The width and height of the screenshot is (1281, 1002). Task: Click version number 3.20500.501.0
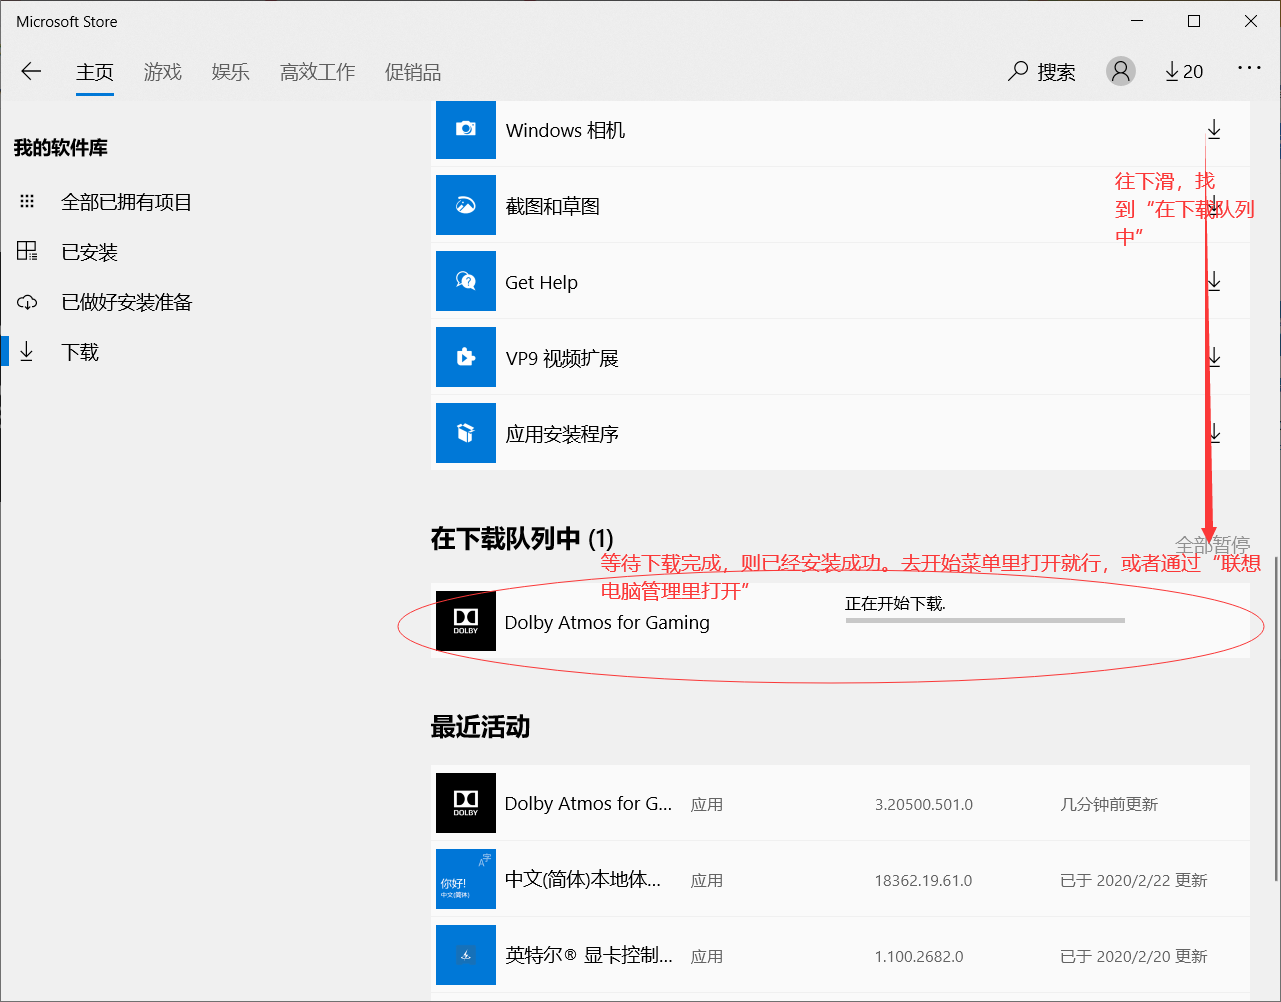[923, 804]
